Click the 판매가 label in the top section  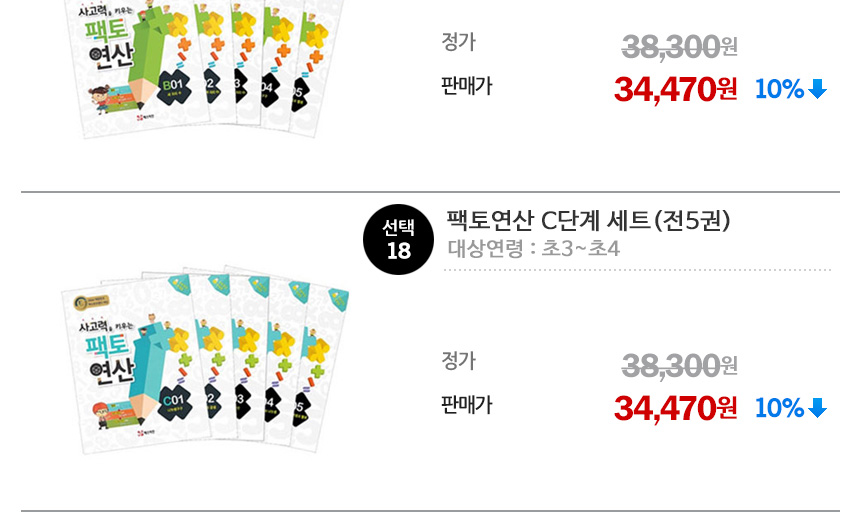(x=466, y=86)
